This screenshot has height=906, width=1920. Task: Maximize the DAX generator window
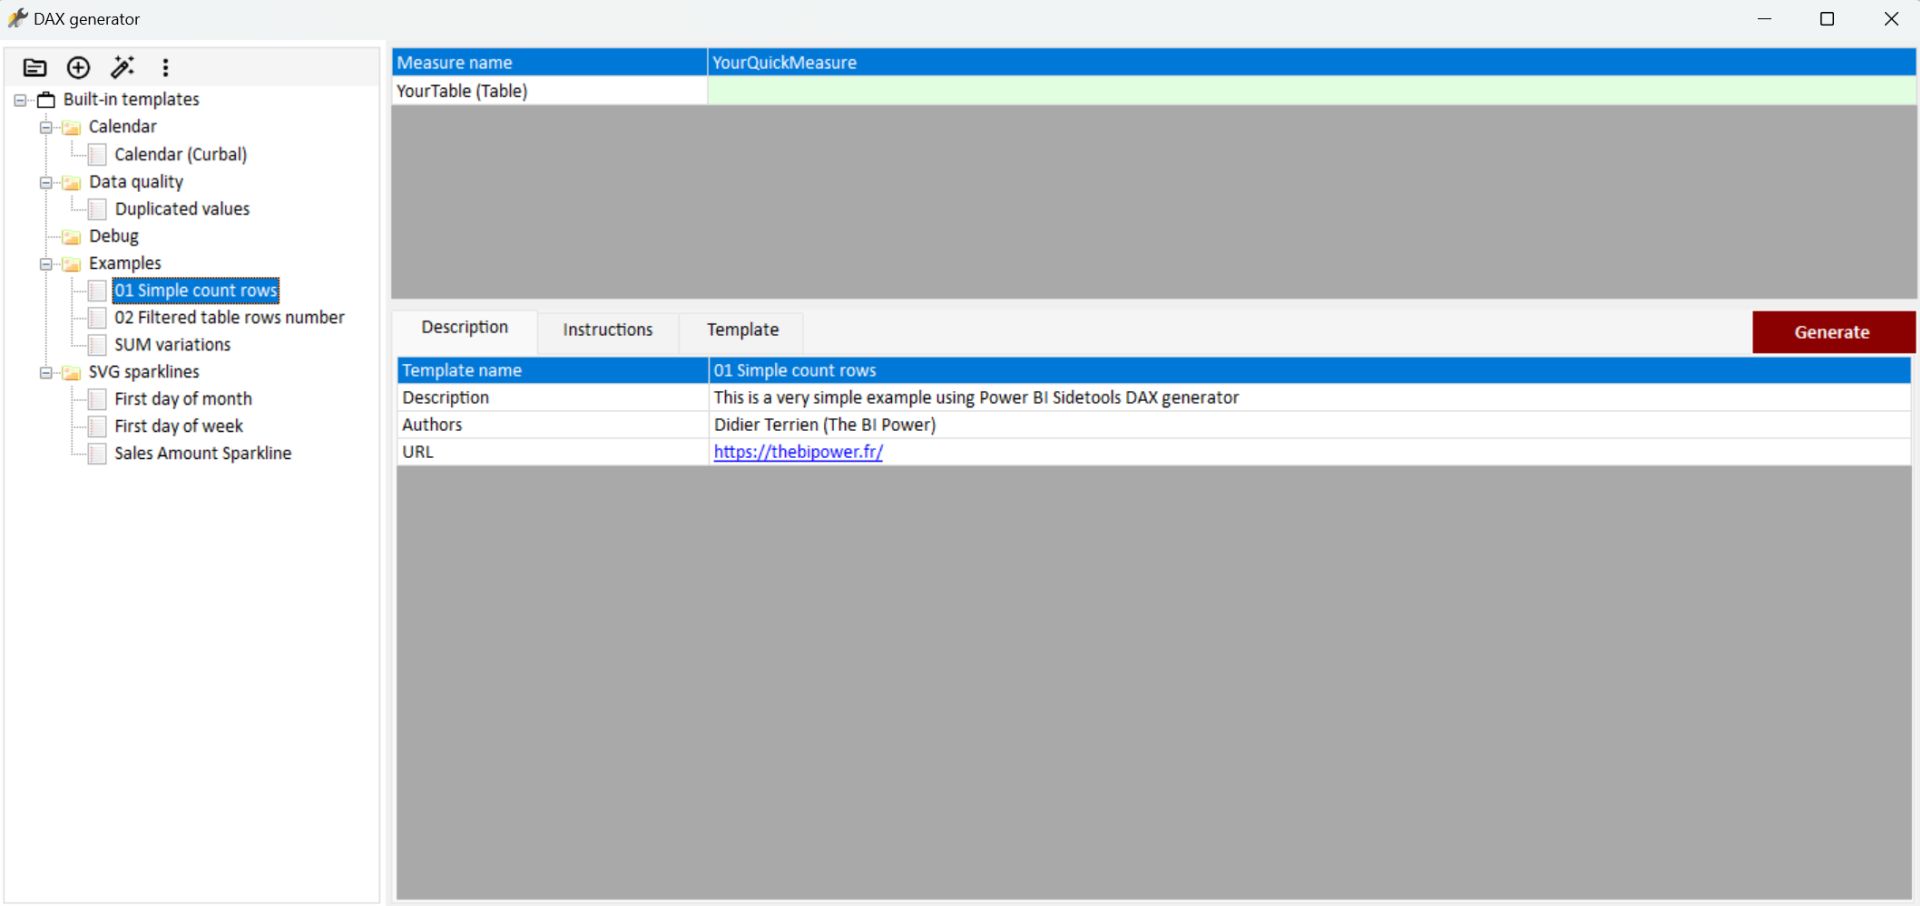1827,19
